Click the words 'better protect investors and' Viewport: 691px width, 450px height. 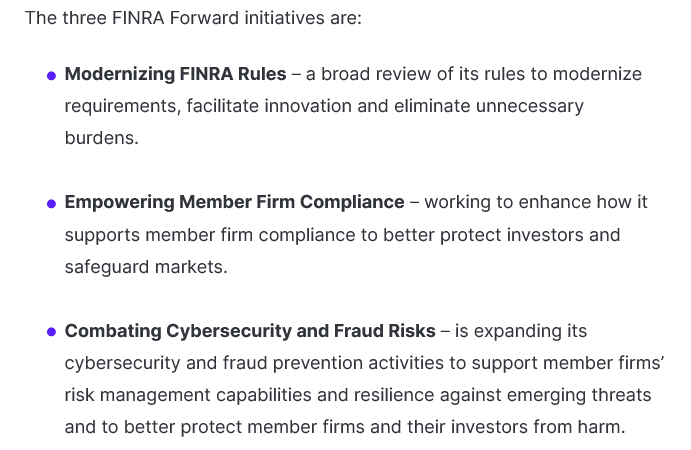[502, 235]
